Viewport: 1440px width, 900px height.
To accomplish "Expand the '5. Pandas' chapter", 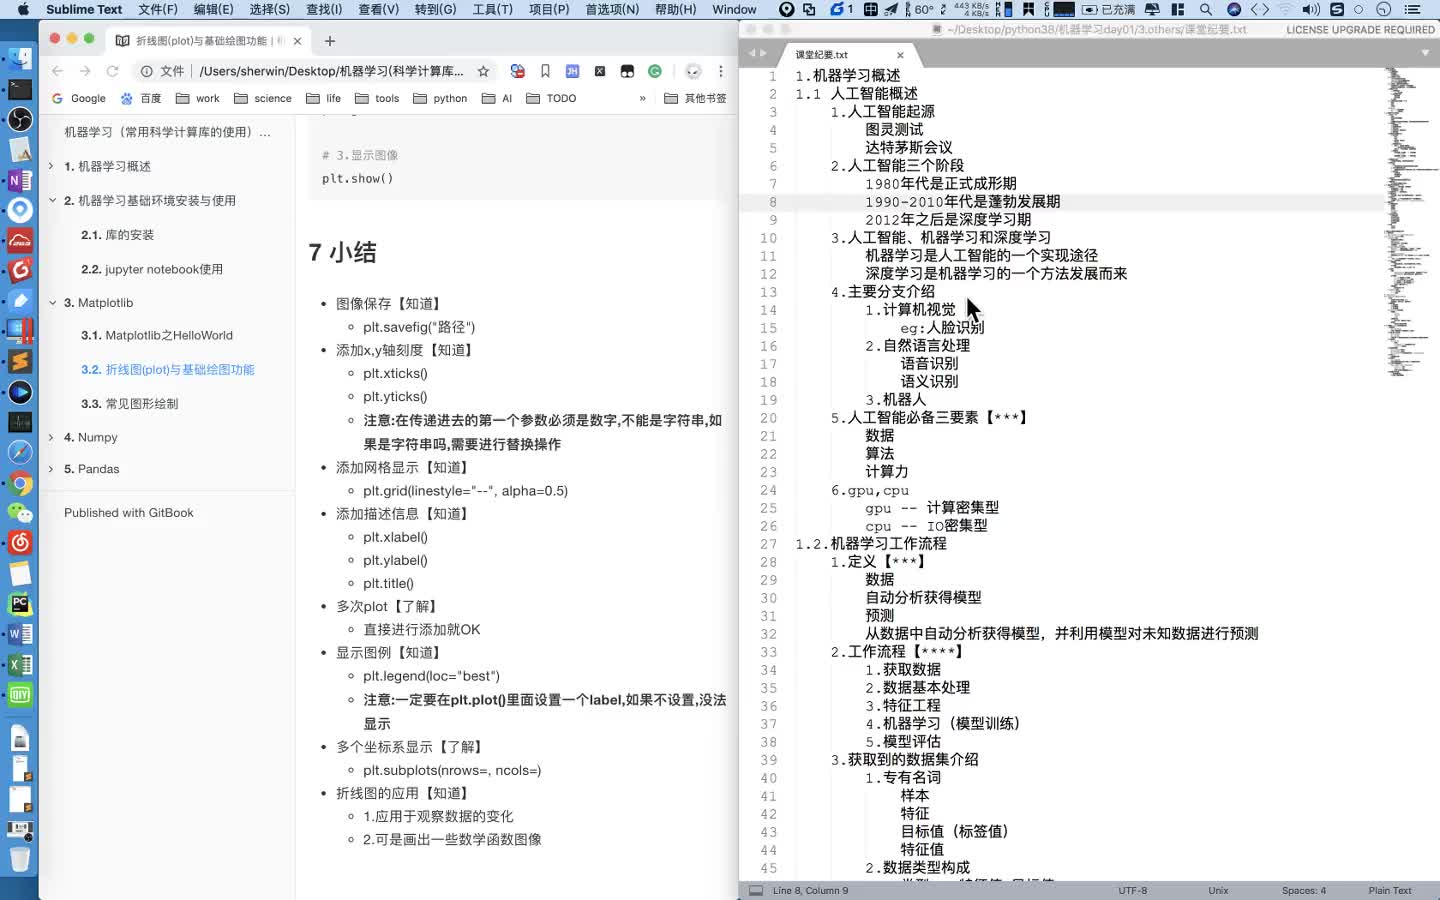I will click(51, 468).
